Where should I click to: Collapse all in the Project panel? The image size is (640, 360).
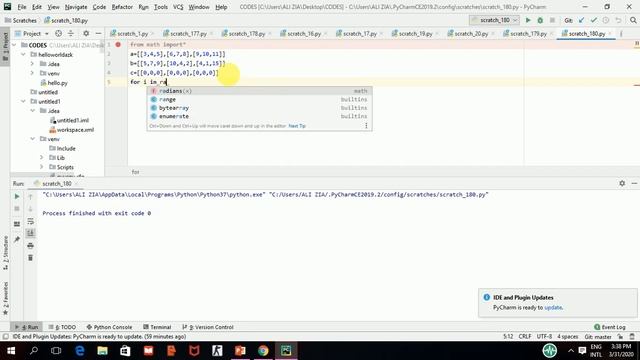[x=71, y=33]
